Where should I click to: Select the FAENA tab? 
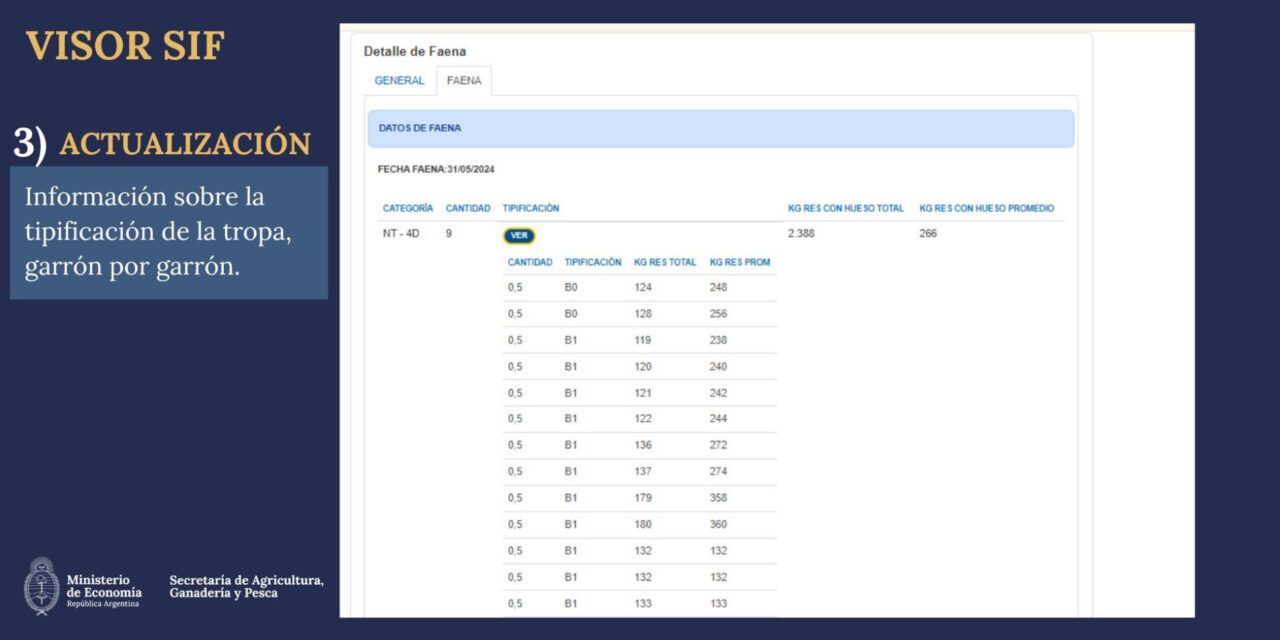pyautogui.click(x=464, y=81)
